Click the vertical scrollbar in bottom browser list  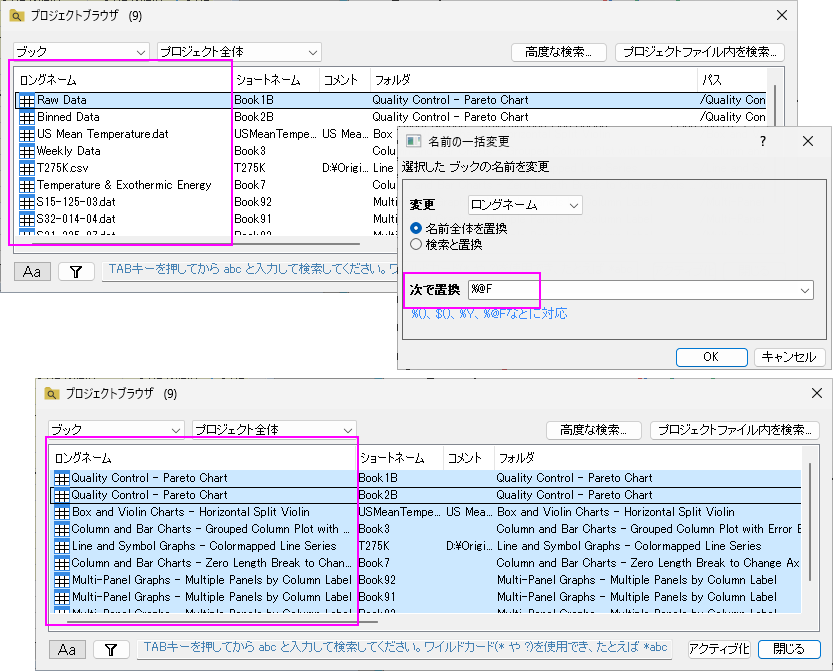tap(809, 522)
